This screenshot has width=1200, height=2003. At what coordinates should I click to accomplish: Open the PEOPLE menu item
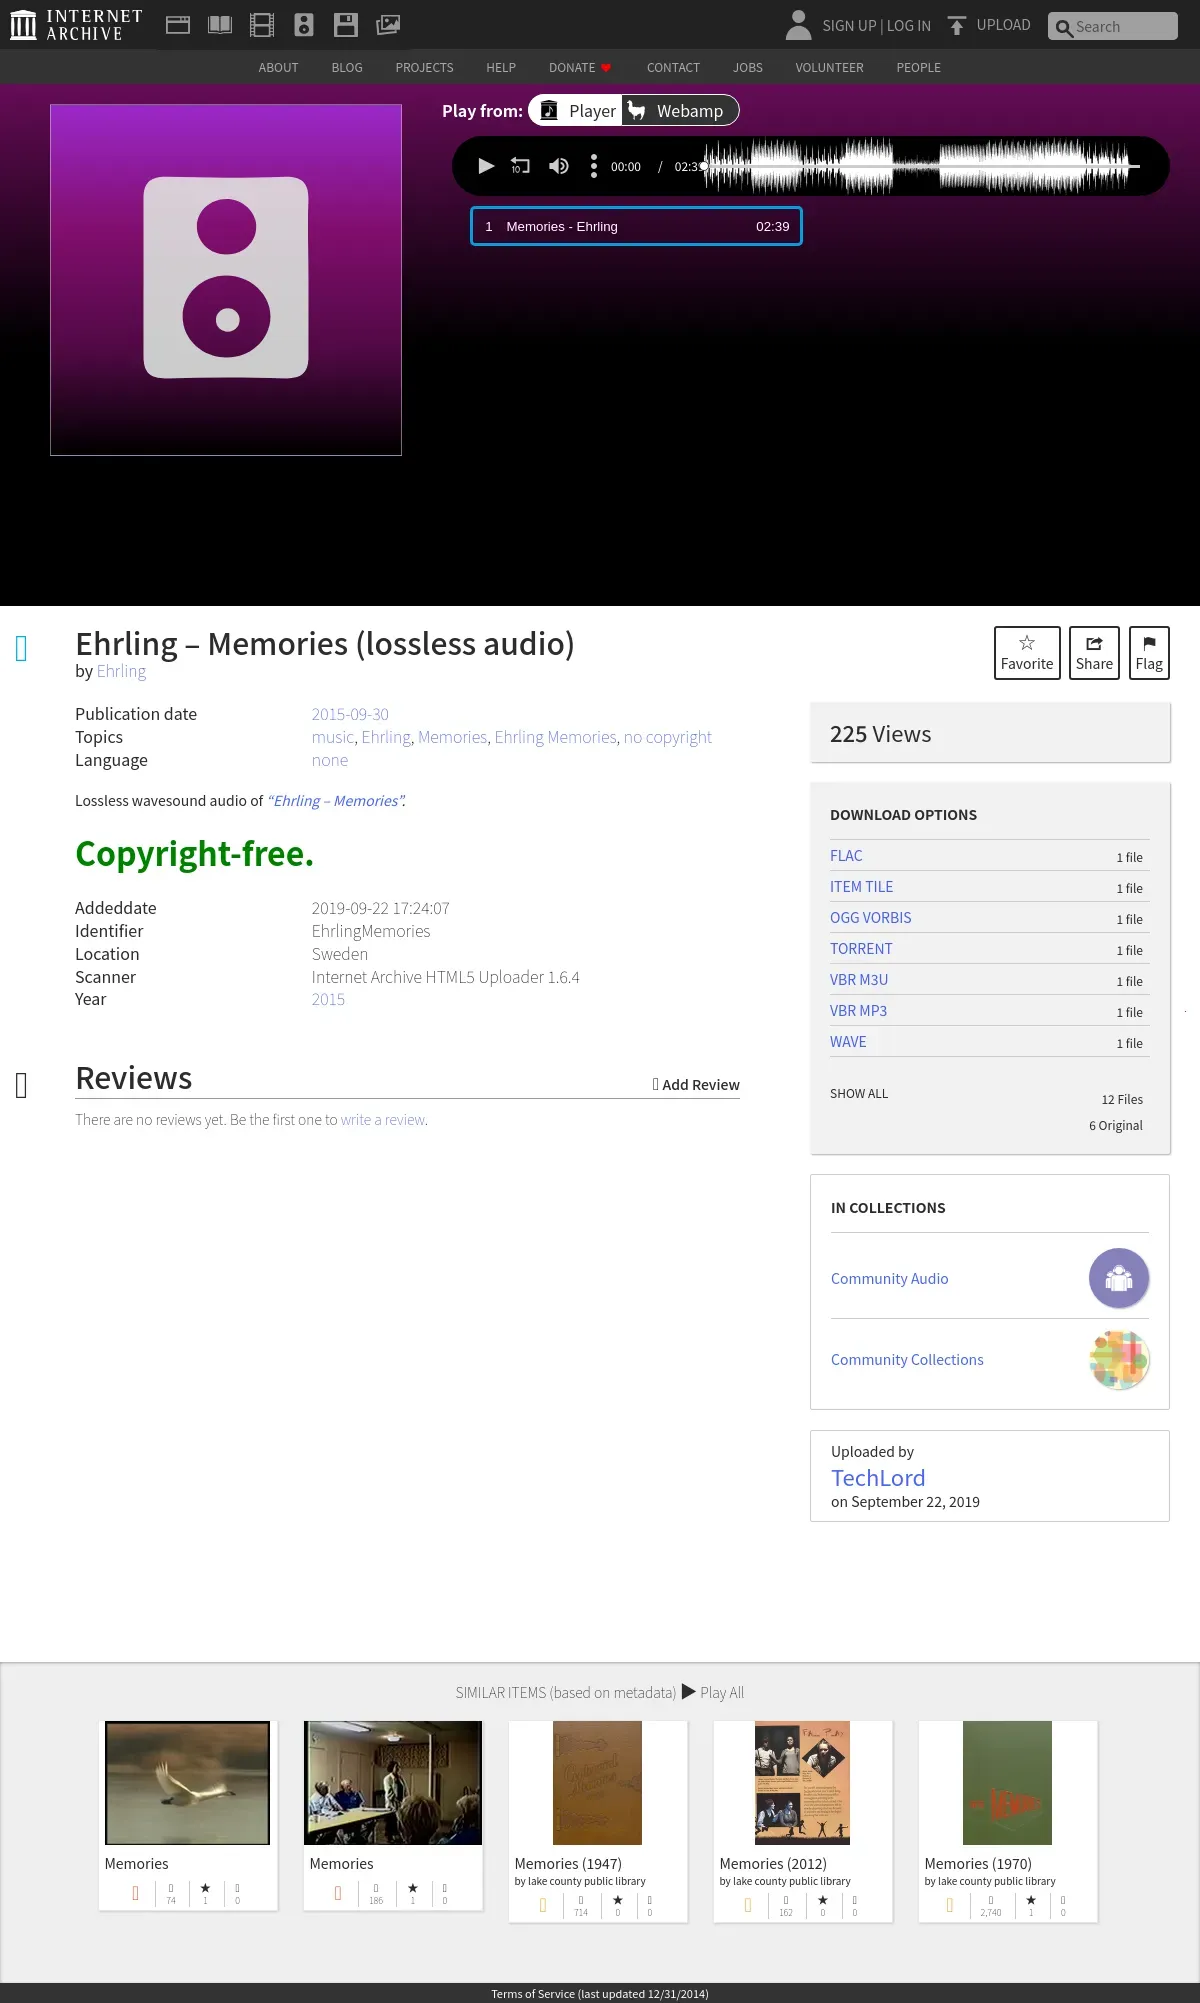918,68
